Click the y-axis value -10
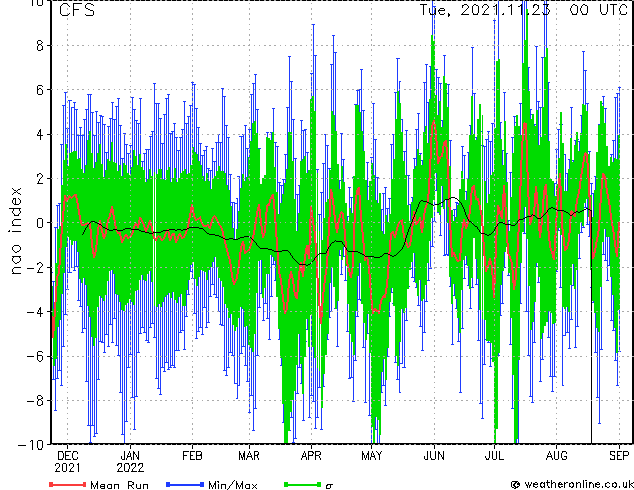 click(31, 445)
